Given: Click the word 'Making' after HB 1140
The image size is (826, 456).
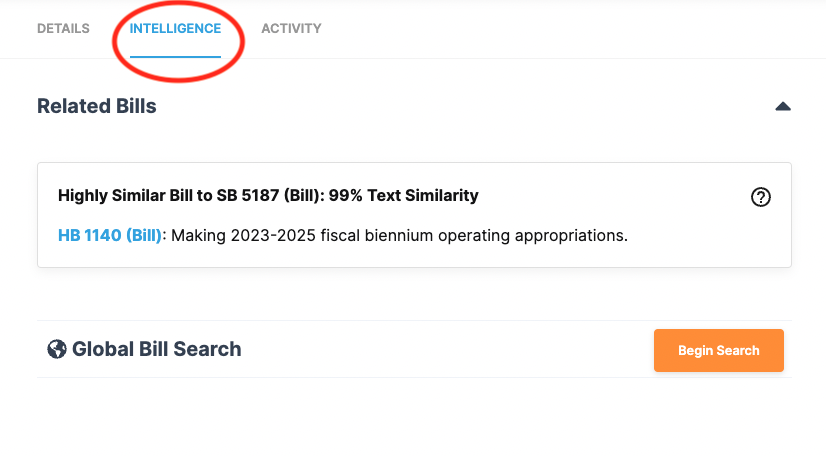Looking at the screenshot, I should coord(201,236).
